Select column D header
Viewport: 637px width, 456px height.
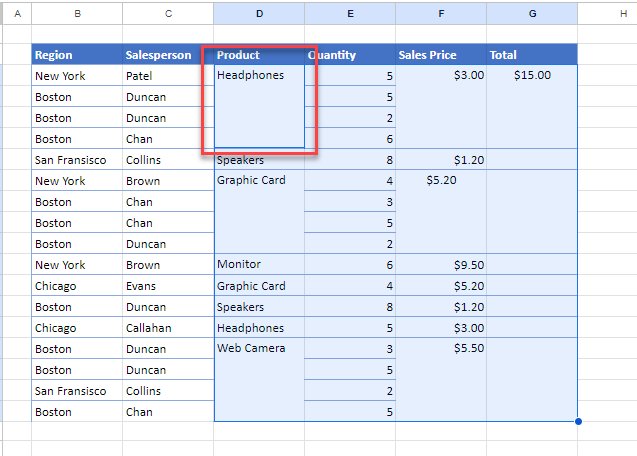click(259, 13)
